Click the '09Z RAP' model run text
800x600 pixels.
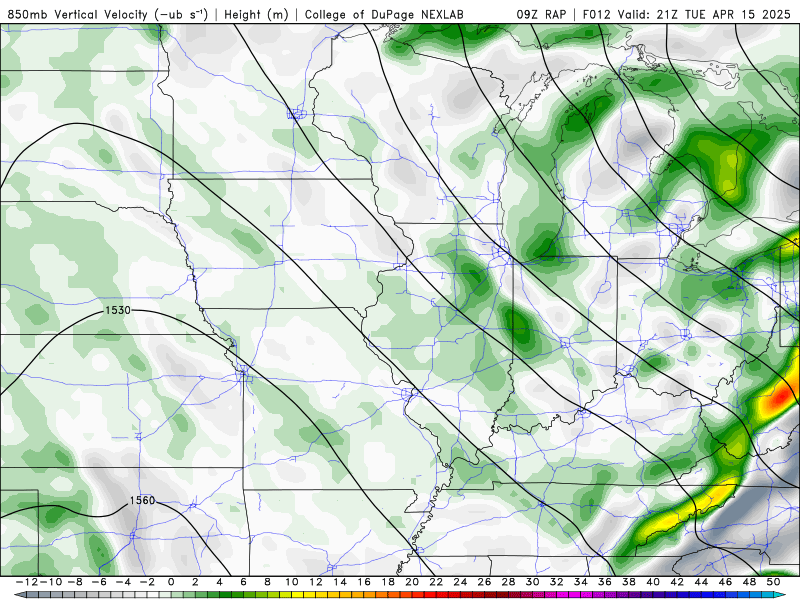(541, 14)
